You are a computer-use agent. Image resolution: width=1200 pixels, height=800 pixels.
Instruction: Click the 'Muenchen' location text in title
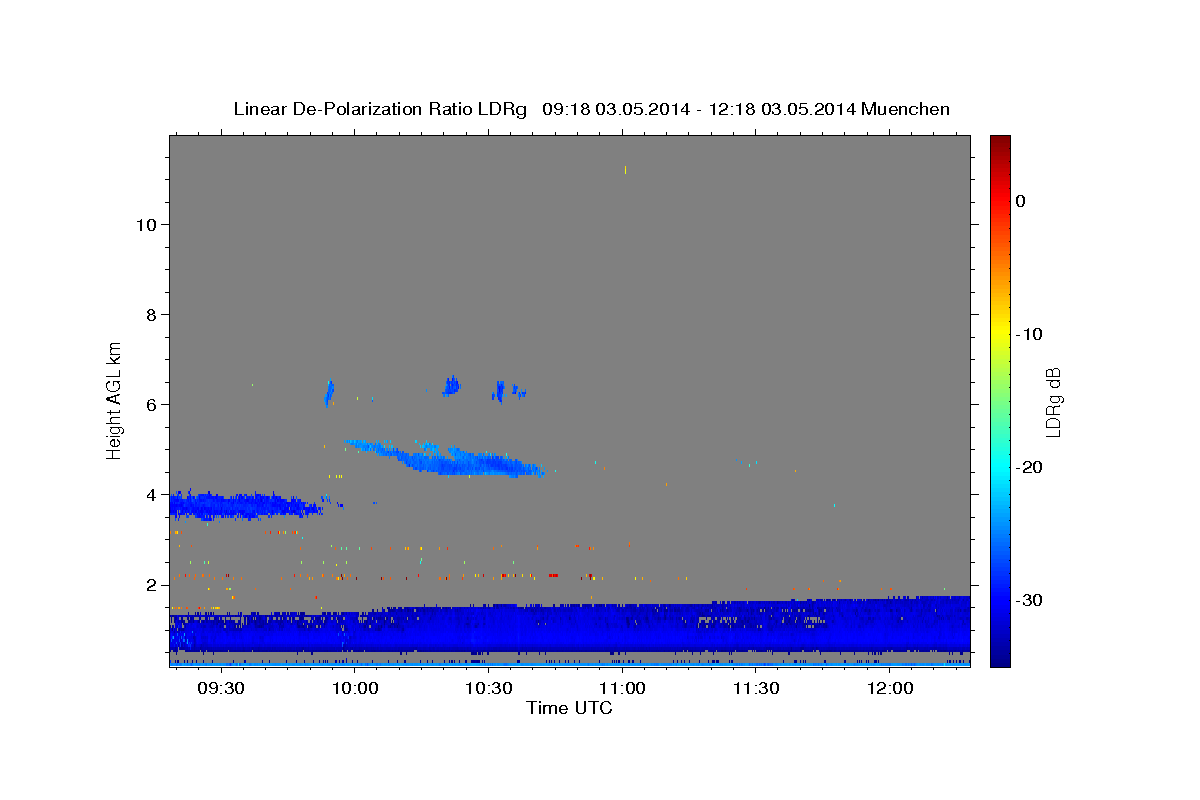pos(906,109)
